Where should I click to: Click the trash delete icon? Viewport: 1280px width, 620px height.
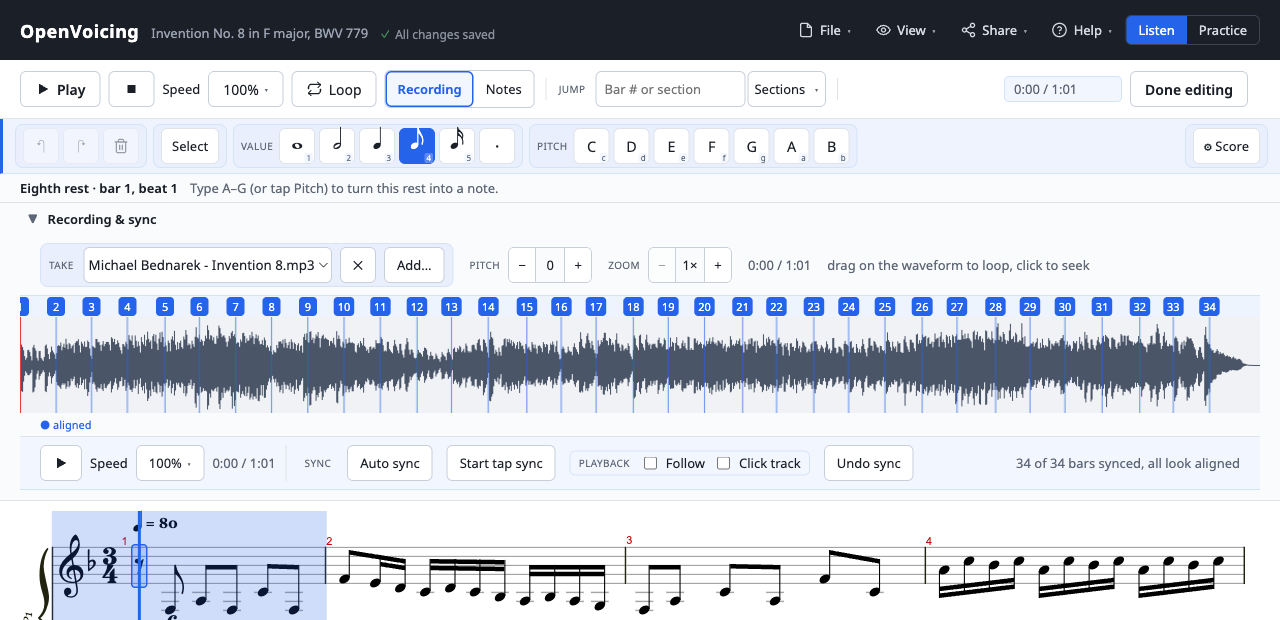point(121,146)
